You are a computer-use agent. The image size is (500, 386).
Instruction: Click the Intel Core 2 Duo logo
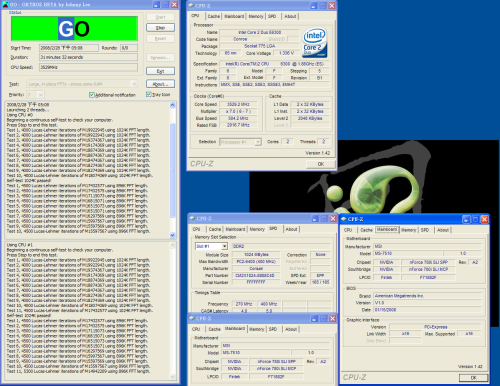coord(315,42)
